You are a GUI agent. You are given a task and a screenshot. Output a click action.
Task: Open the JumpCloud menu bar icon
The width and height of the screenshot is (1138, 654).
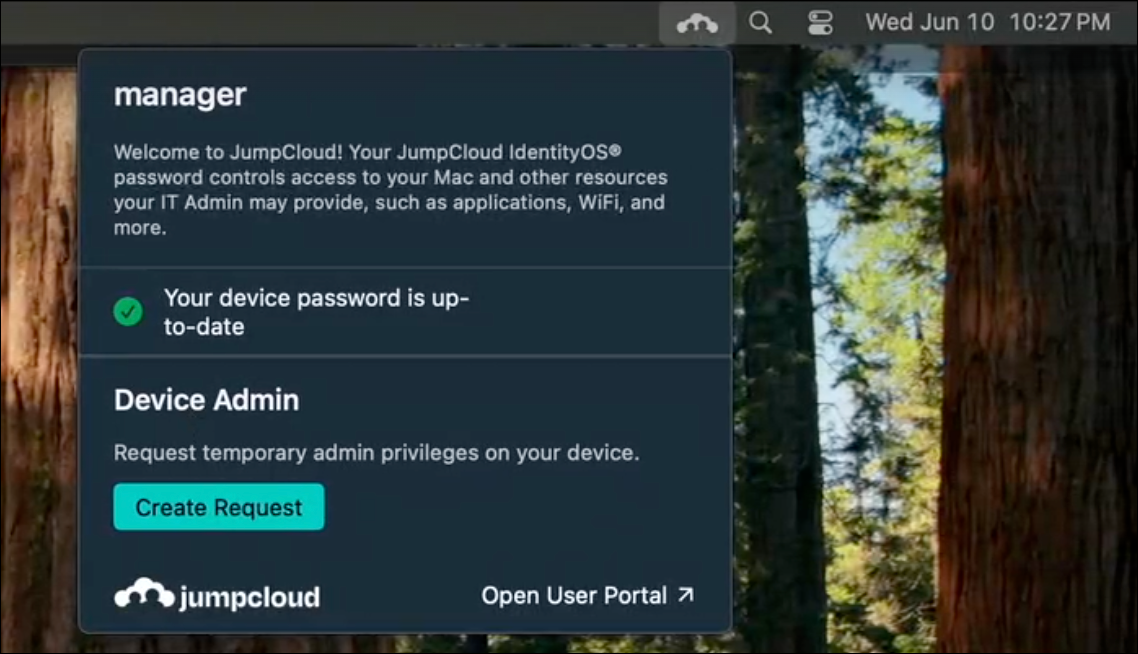(697, 23)
